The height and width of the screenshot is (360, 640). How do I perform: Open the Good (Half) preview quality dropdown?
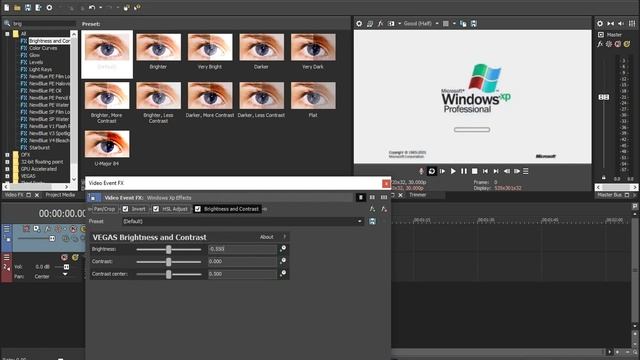point(421,24)
